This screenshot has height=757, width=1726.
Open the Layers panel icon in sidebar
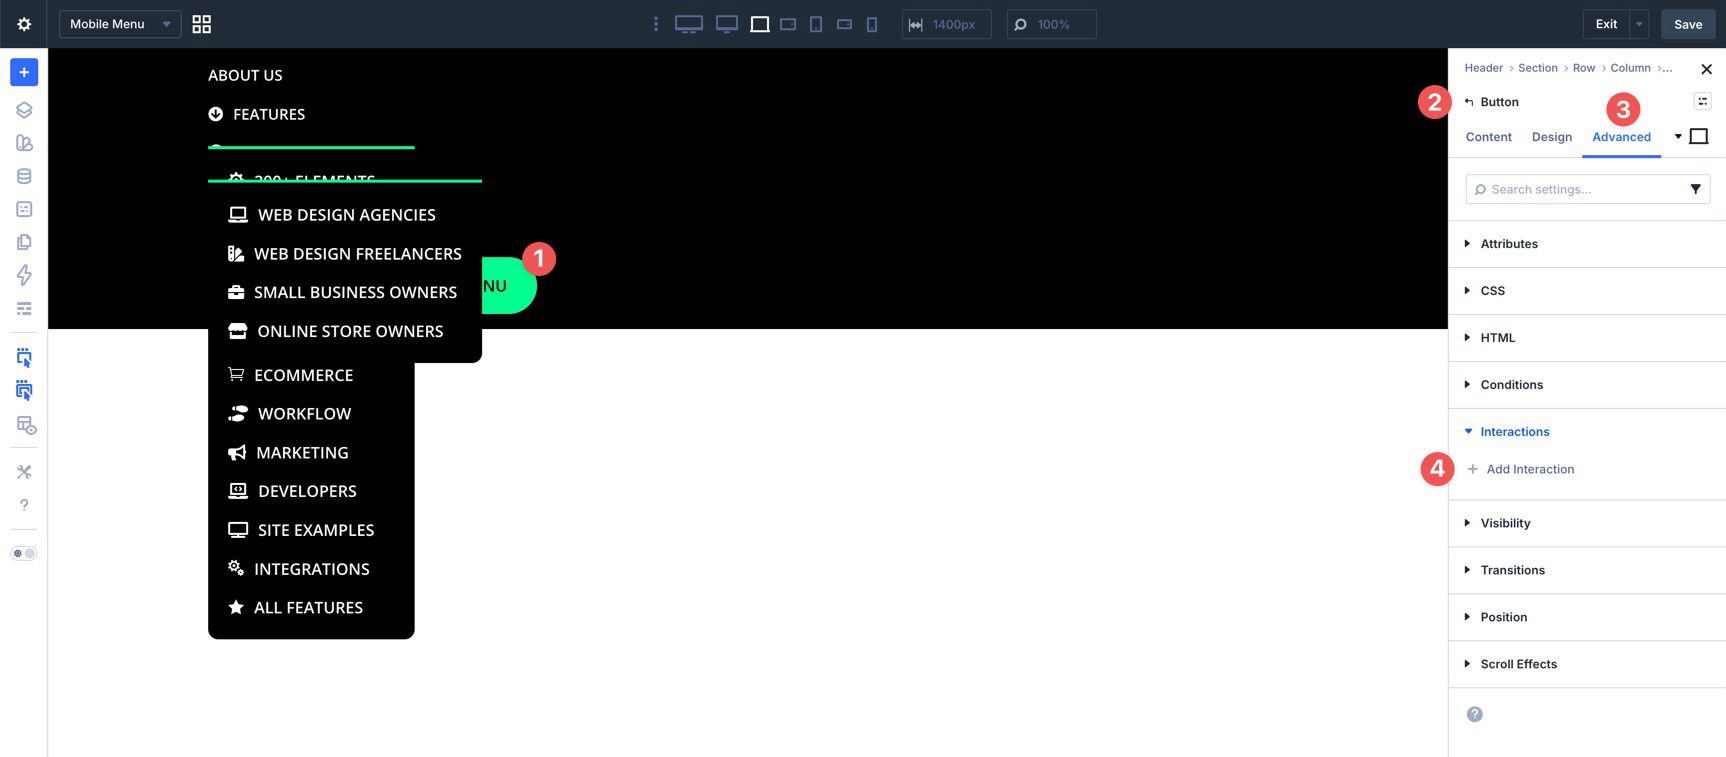tap(24, 110)
